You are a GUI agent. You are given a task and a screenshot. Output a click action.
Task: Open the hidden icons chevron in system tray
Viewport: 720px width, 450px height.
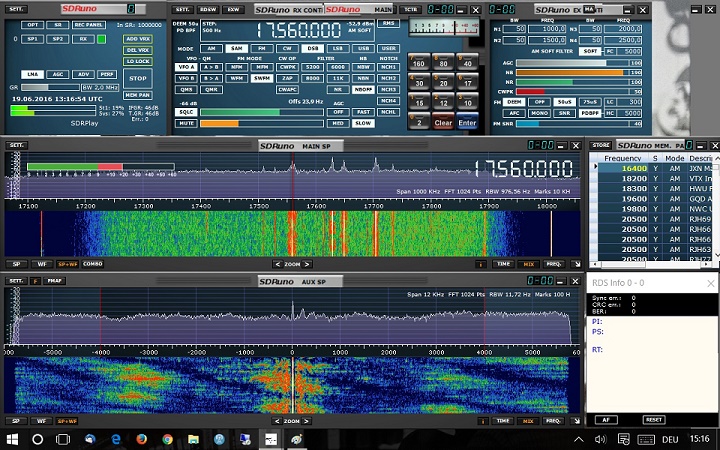(579, 439)
